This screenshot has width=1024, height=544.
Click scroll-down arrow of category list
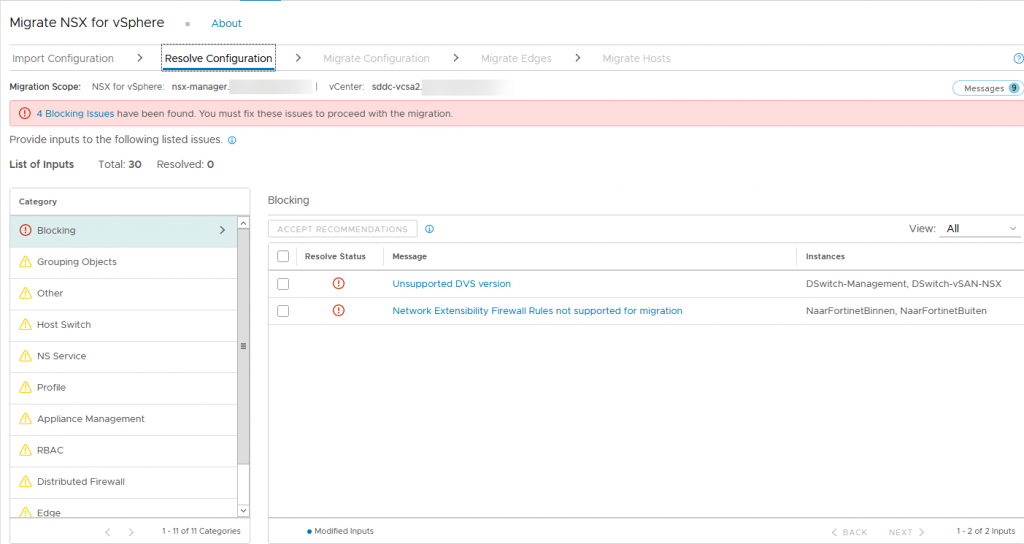pos(244,511)
